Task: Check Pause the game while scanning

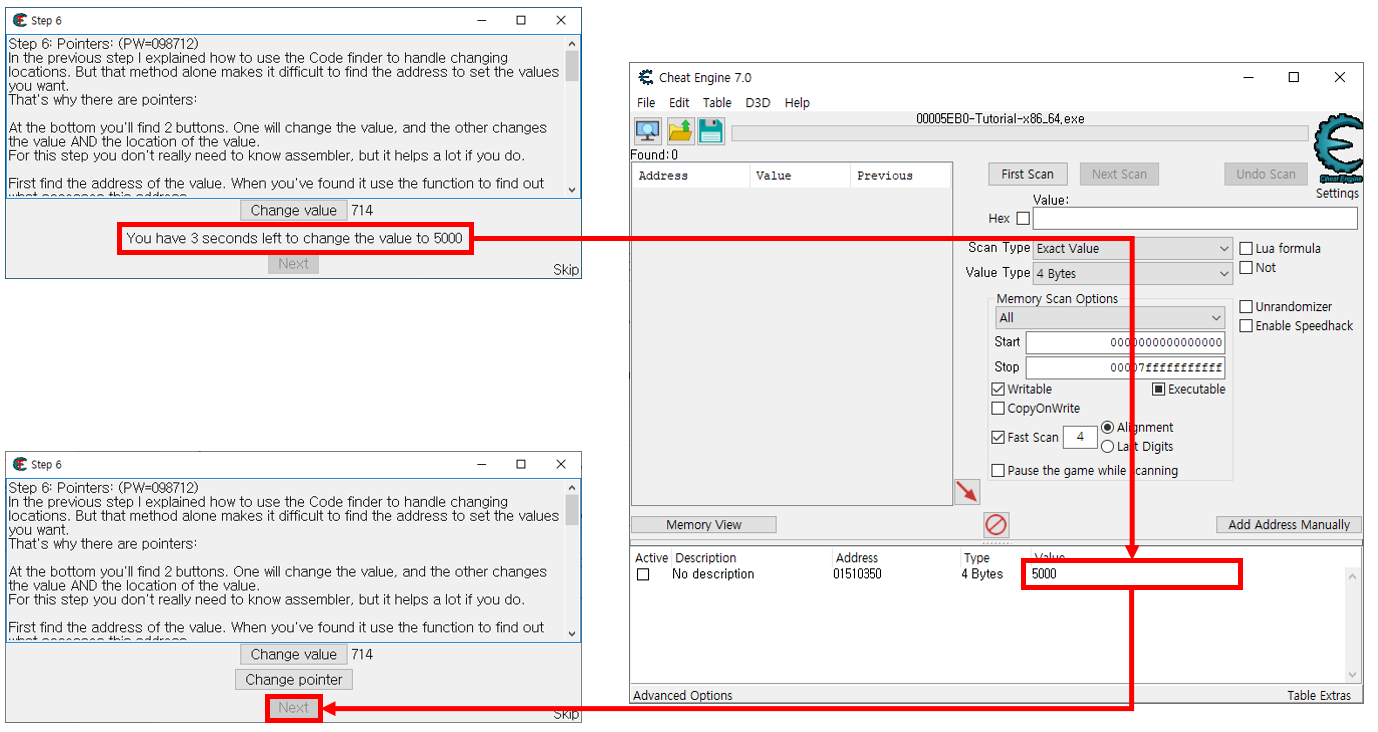Action: (x=998, y=470)
